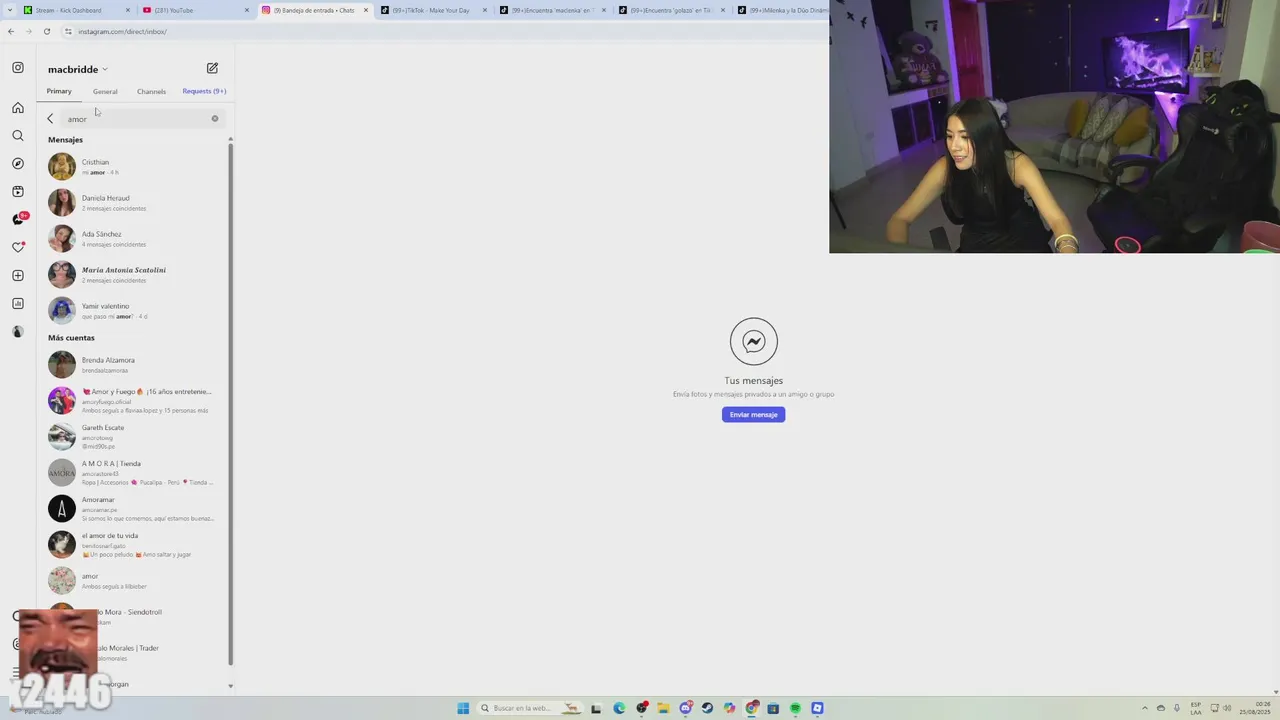Click the results list scrollbar

point(231,405)
